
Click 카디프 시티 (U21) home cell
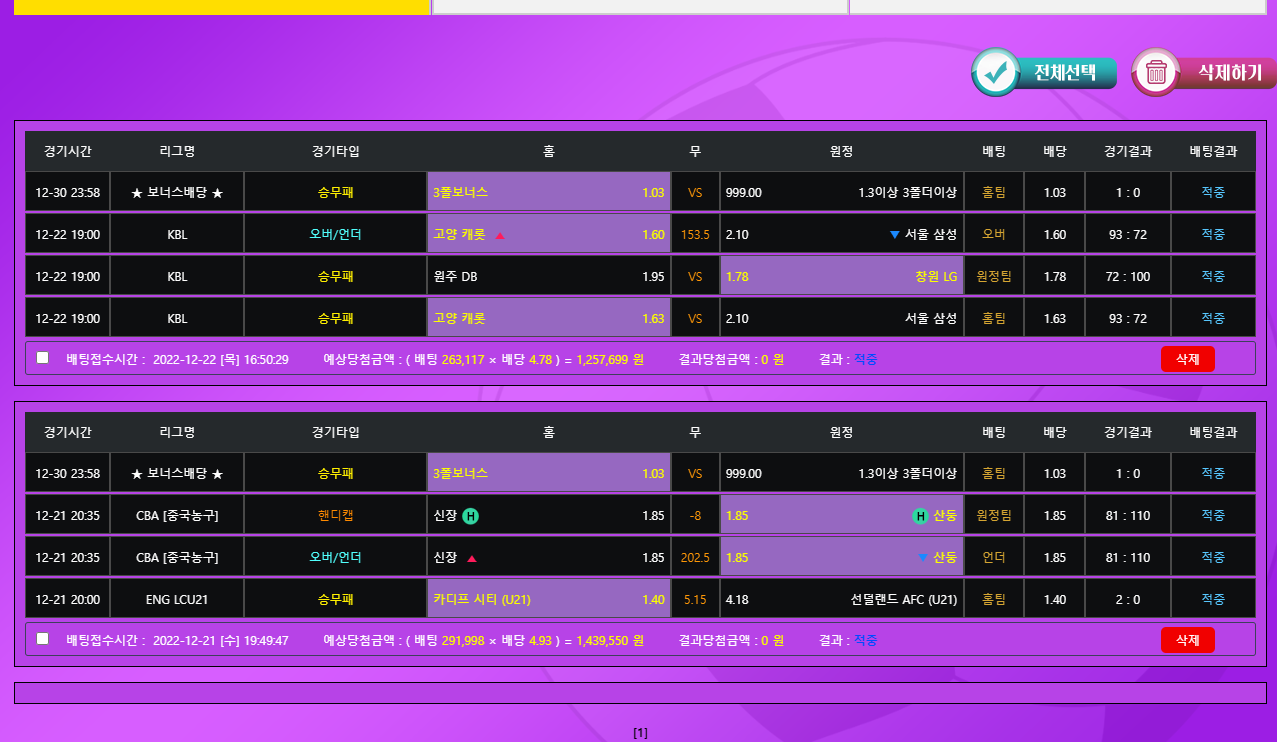[x=548, y=600]
